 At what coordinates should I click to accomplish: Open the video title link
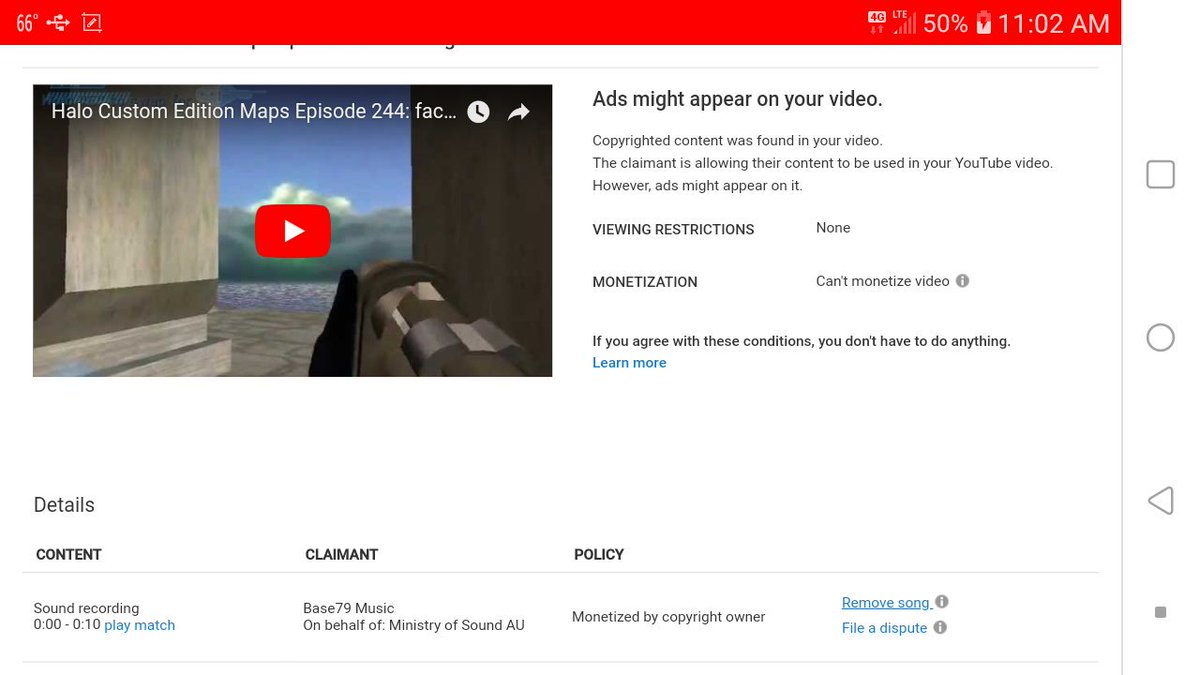254,112
